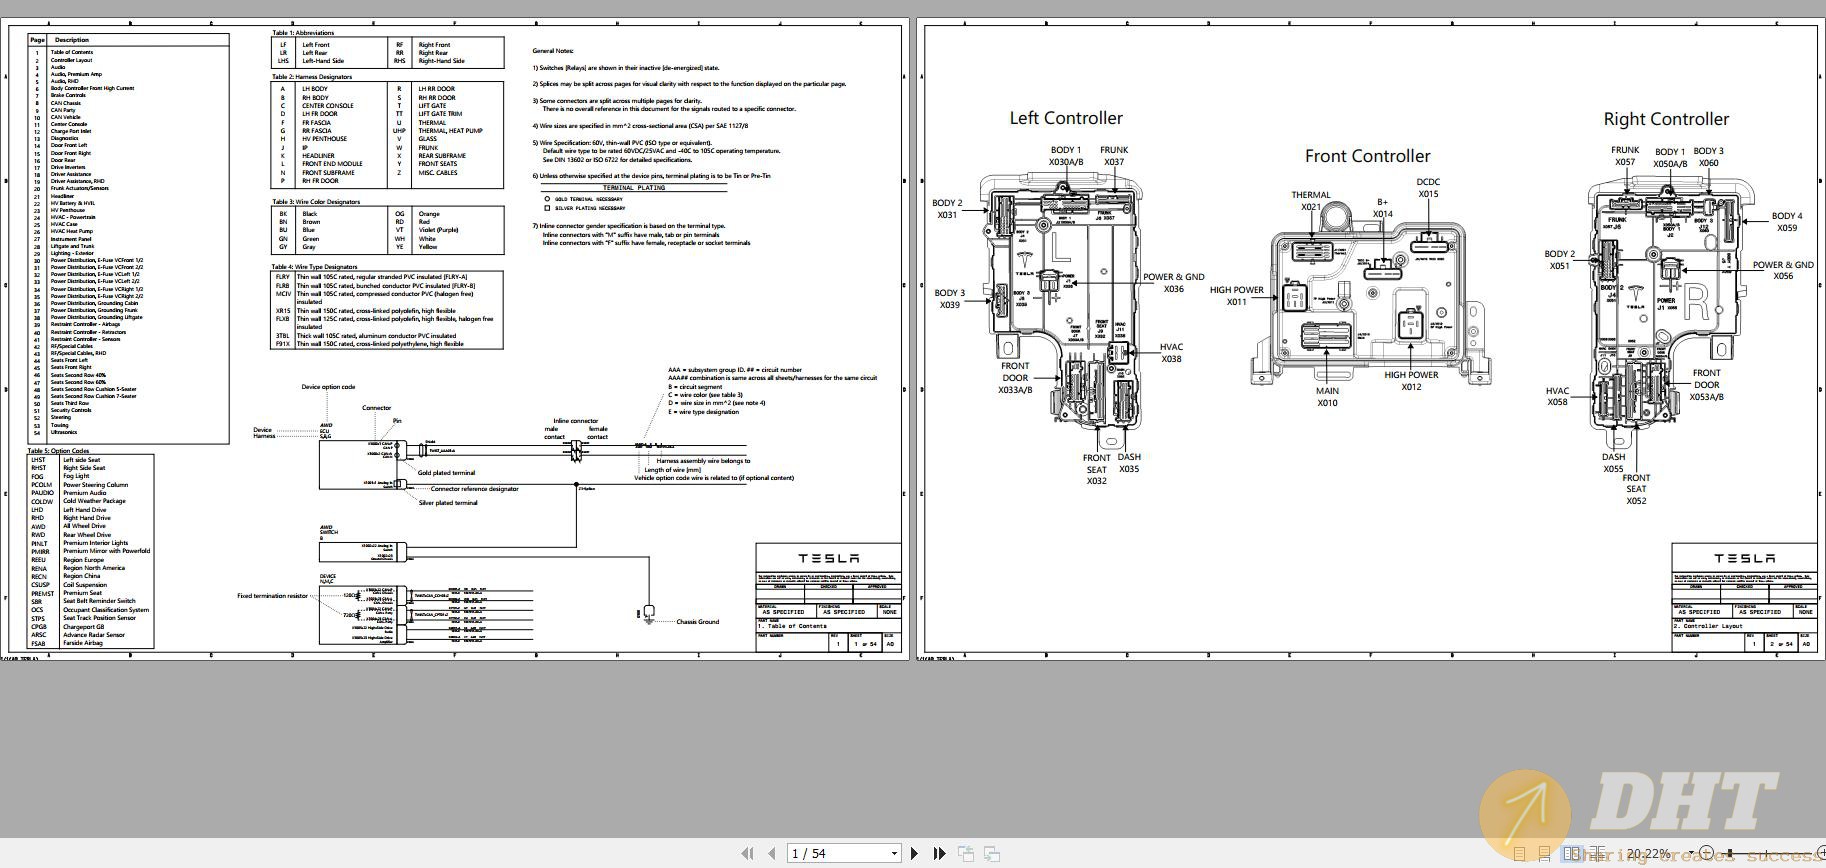1826x868 pixels.
Task: Switch to continuous page view
Action: click(x=1545, y=853)
